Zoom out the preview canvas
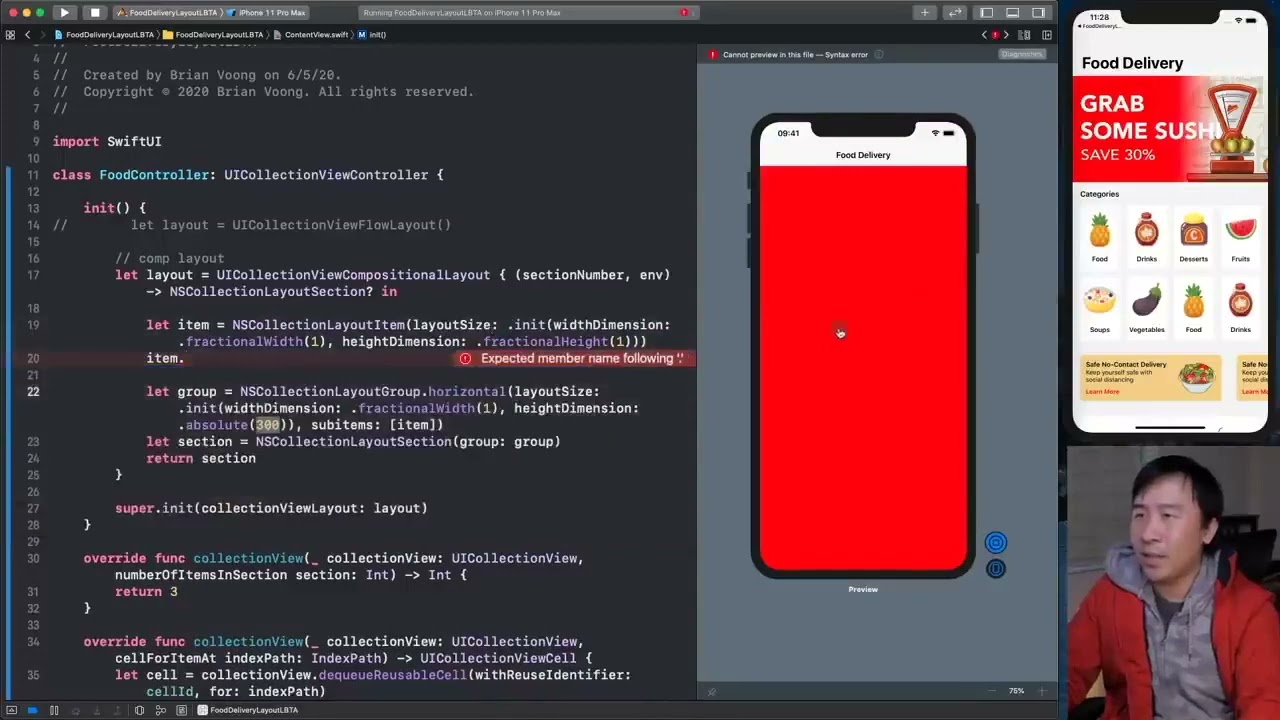This screenshot has width=1280, height=720. pyautogui.click(x=992, y=691)
